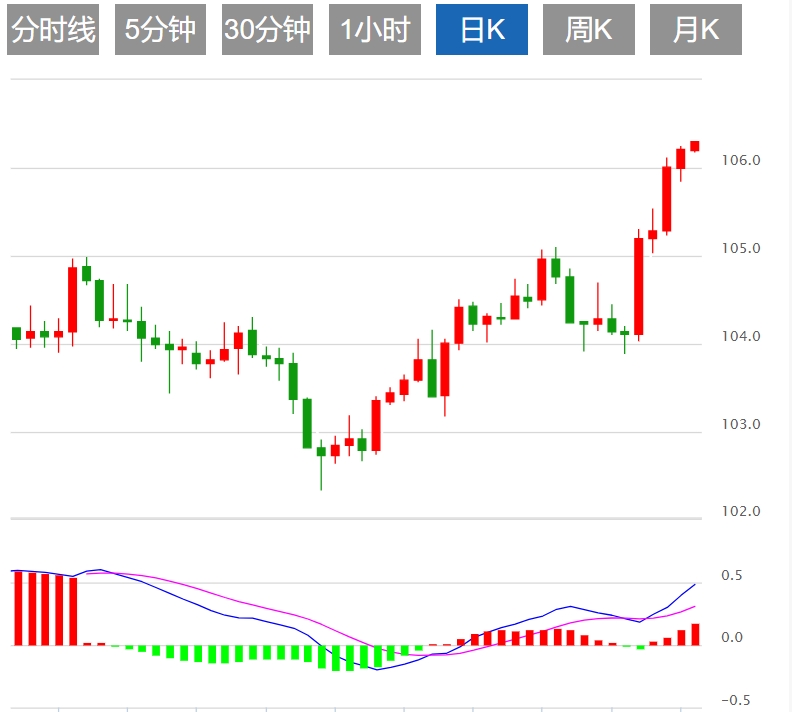Click the right end of blue MACD line
Viewport: 792px width, 712px height.
pyautogui.click(x=693, y=585)
